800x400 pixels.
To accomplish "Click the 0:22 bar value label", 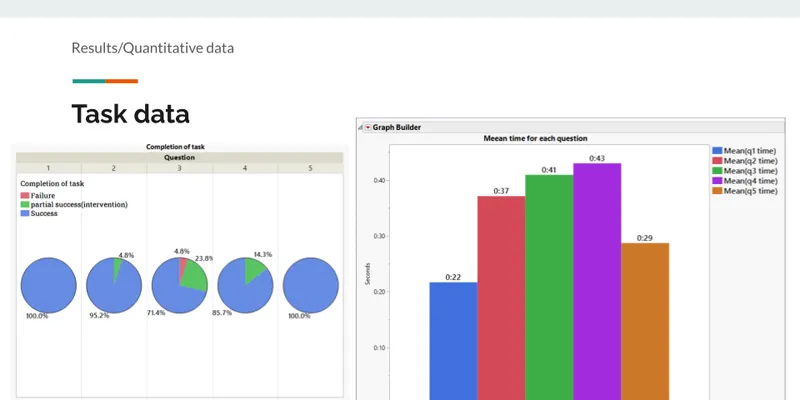I will [x=453, y=277].
